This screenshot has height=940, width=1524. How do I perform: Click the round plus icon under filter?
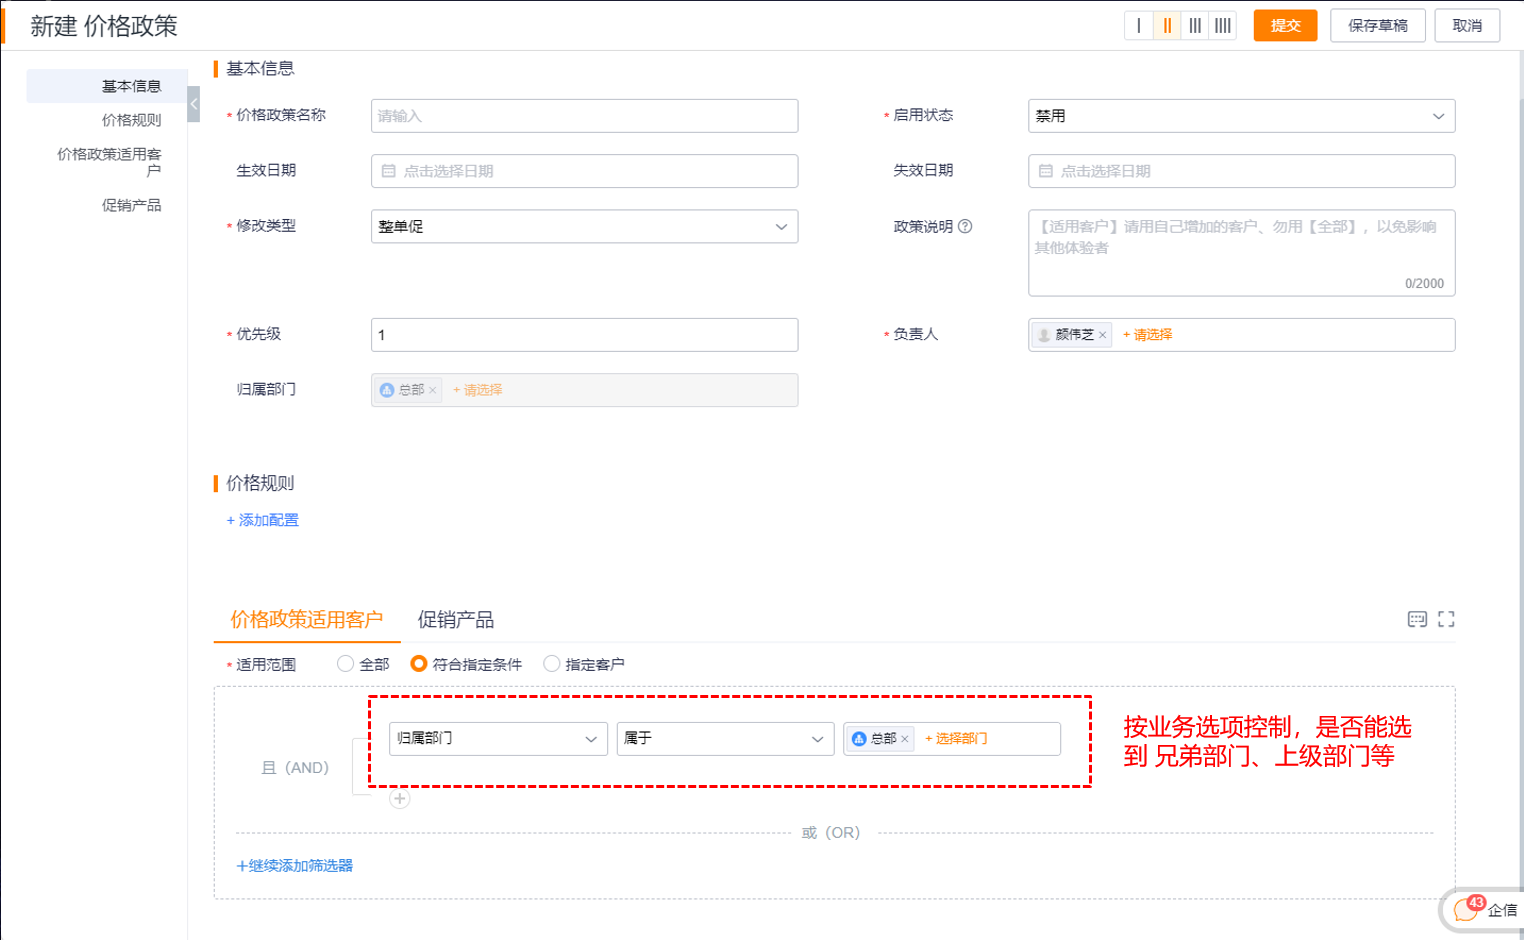(x=400, y=799)
